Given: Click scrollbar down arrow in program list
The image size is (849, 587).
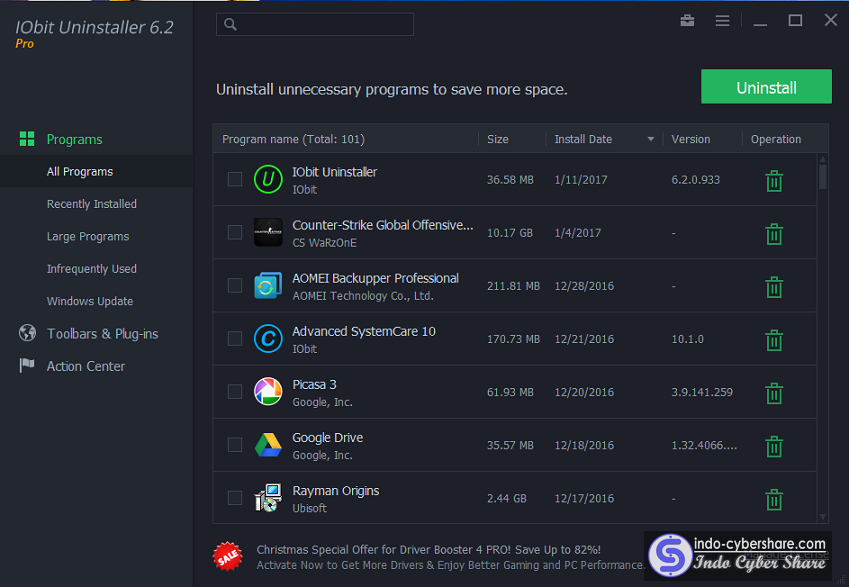Looking at the screenshot, I should pos(822,517).
